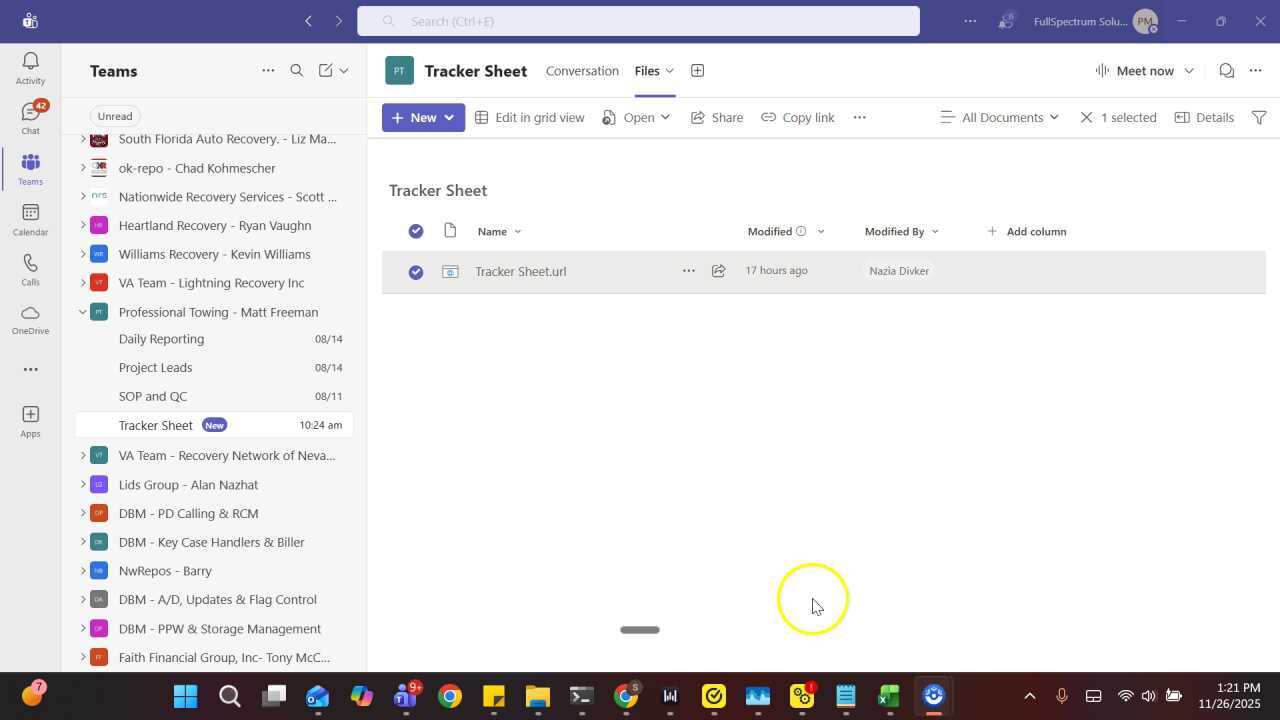The height and width of the screenshot is (720, 1280).
Task: Expand the Meet now options arrow
Action: (x=1189, y=71)
